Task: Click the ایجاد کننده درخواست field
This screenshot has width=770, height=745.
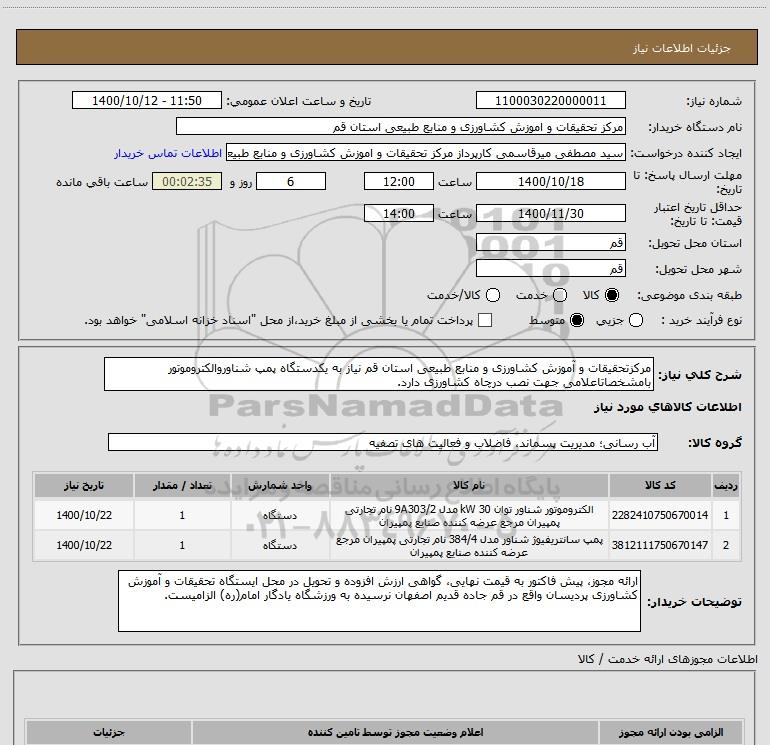Action: point(426,153)
